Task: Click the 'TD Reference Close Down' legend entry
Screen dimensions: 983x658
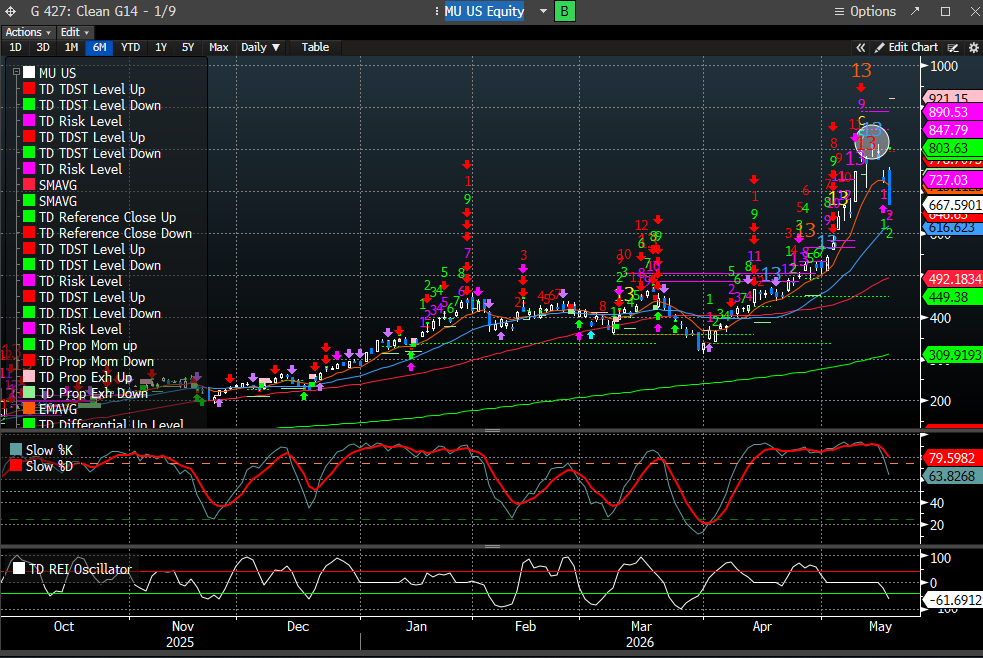Action: click(x=115, y=233)
